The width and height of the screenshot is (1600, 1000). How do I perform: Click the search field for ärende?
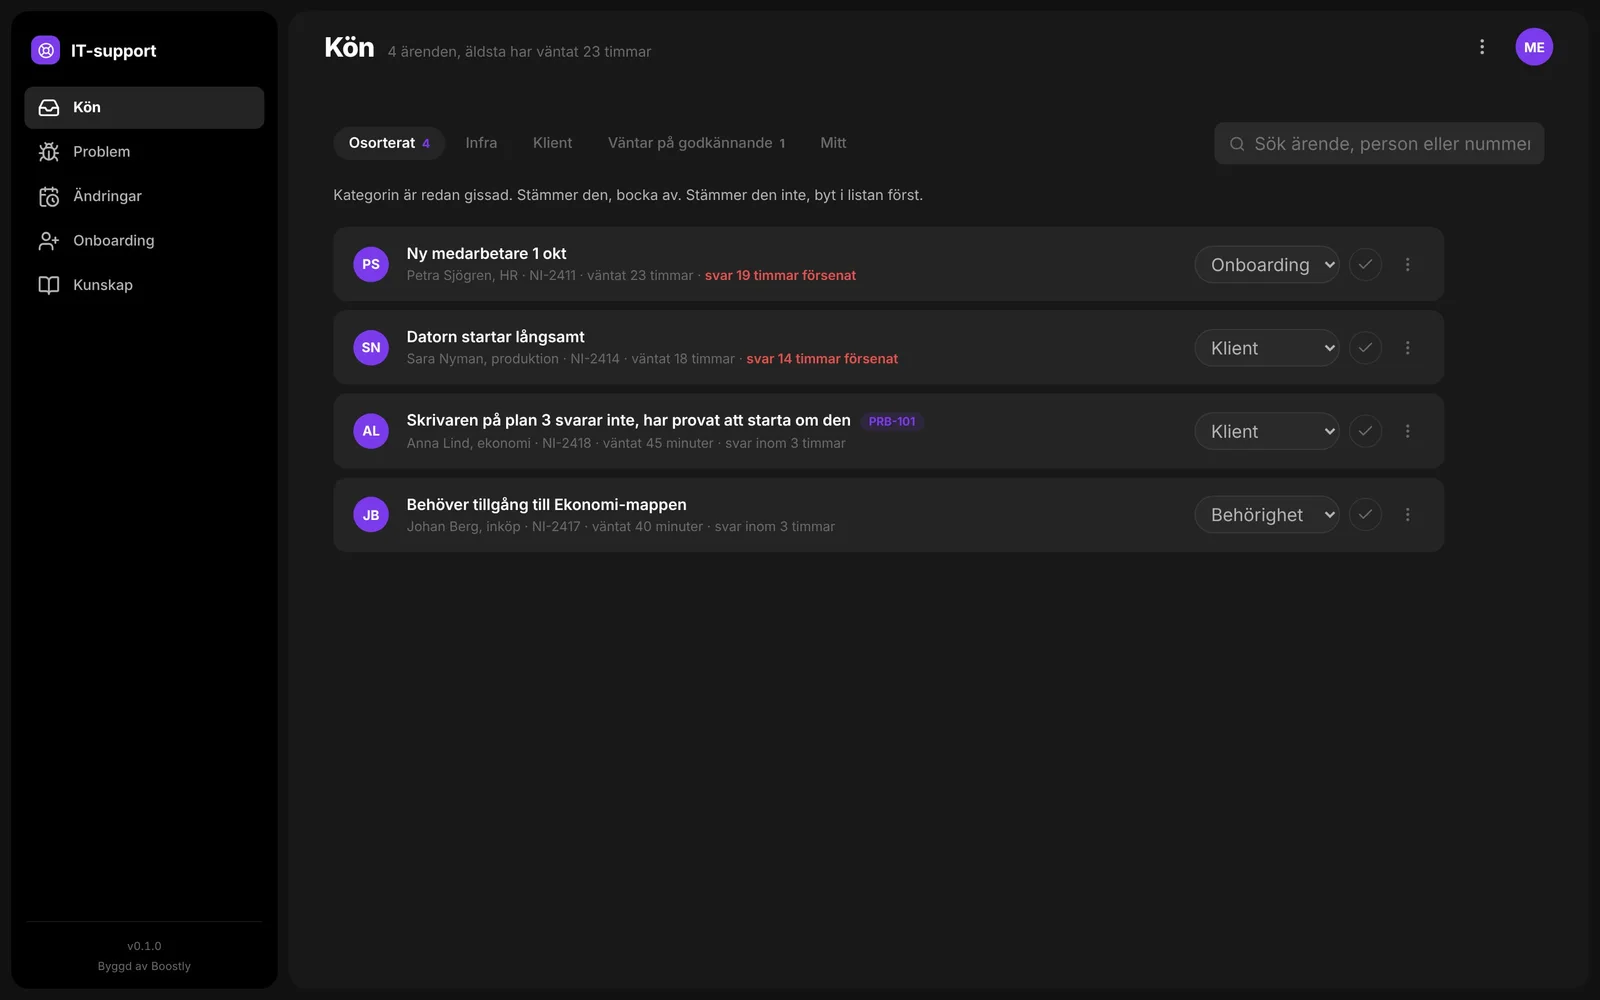tap(1379, 144)
